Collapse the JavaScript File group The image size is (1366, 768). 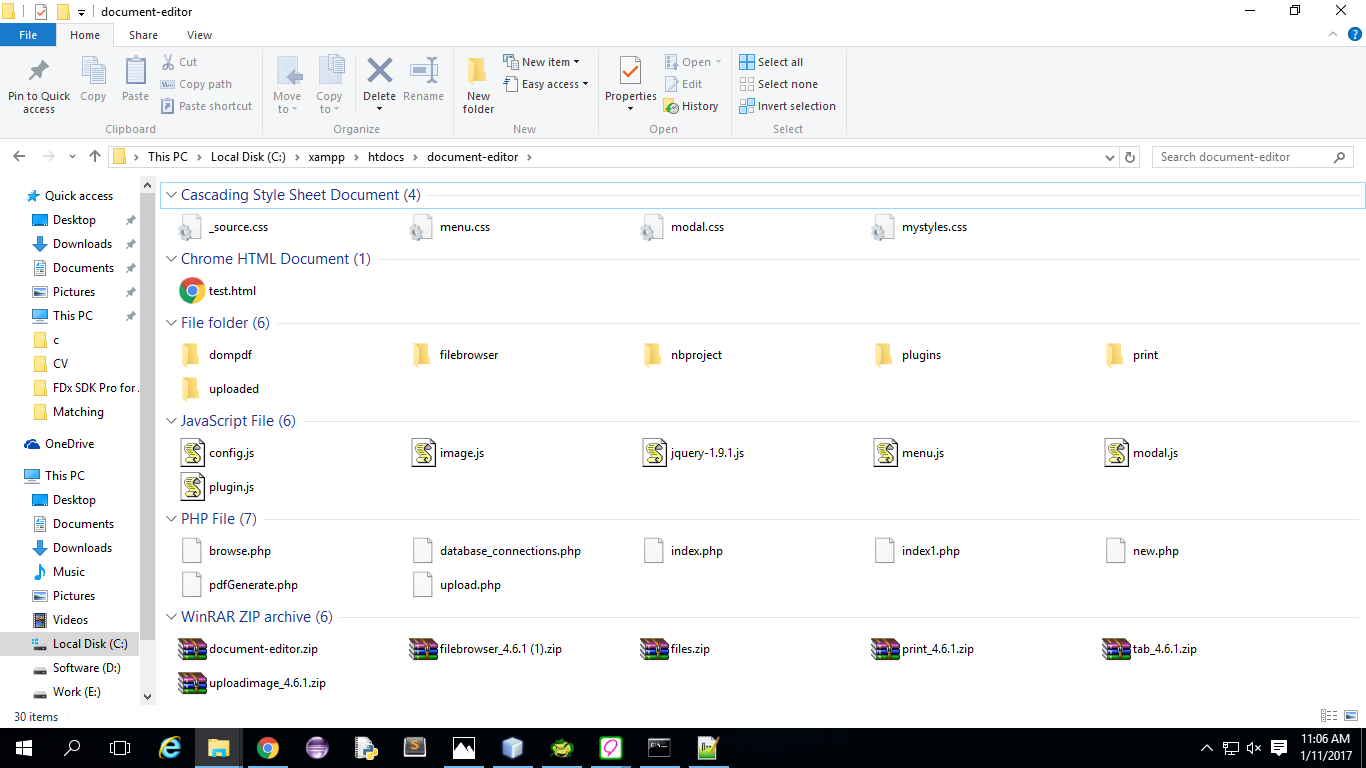171,421
